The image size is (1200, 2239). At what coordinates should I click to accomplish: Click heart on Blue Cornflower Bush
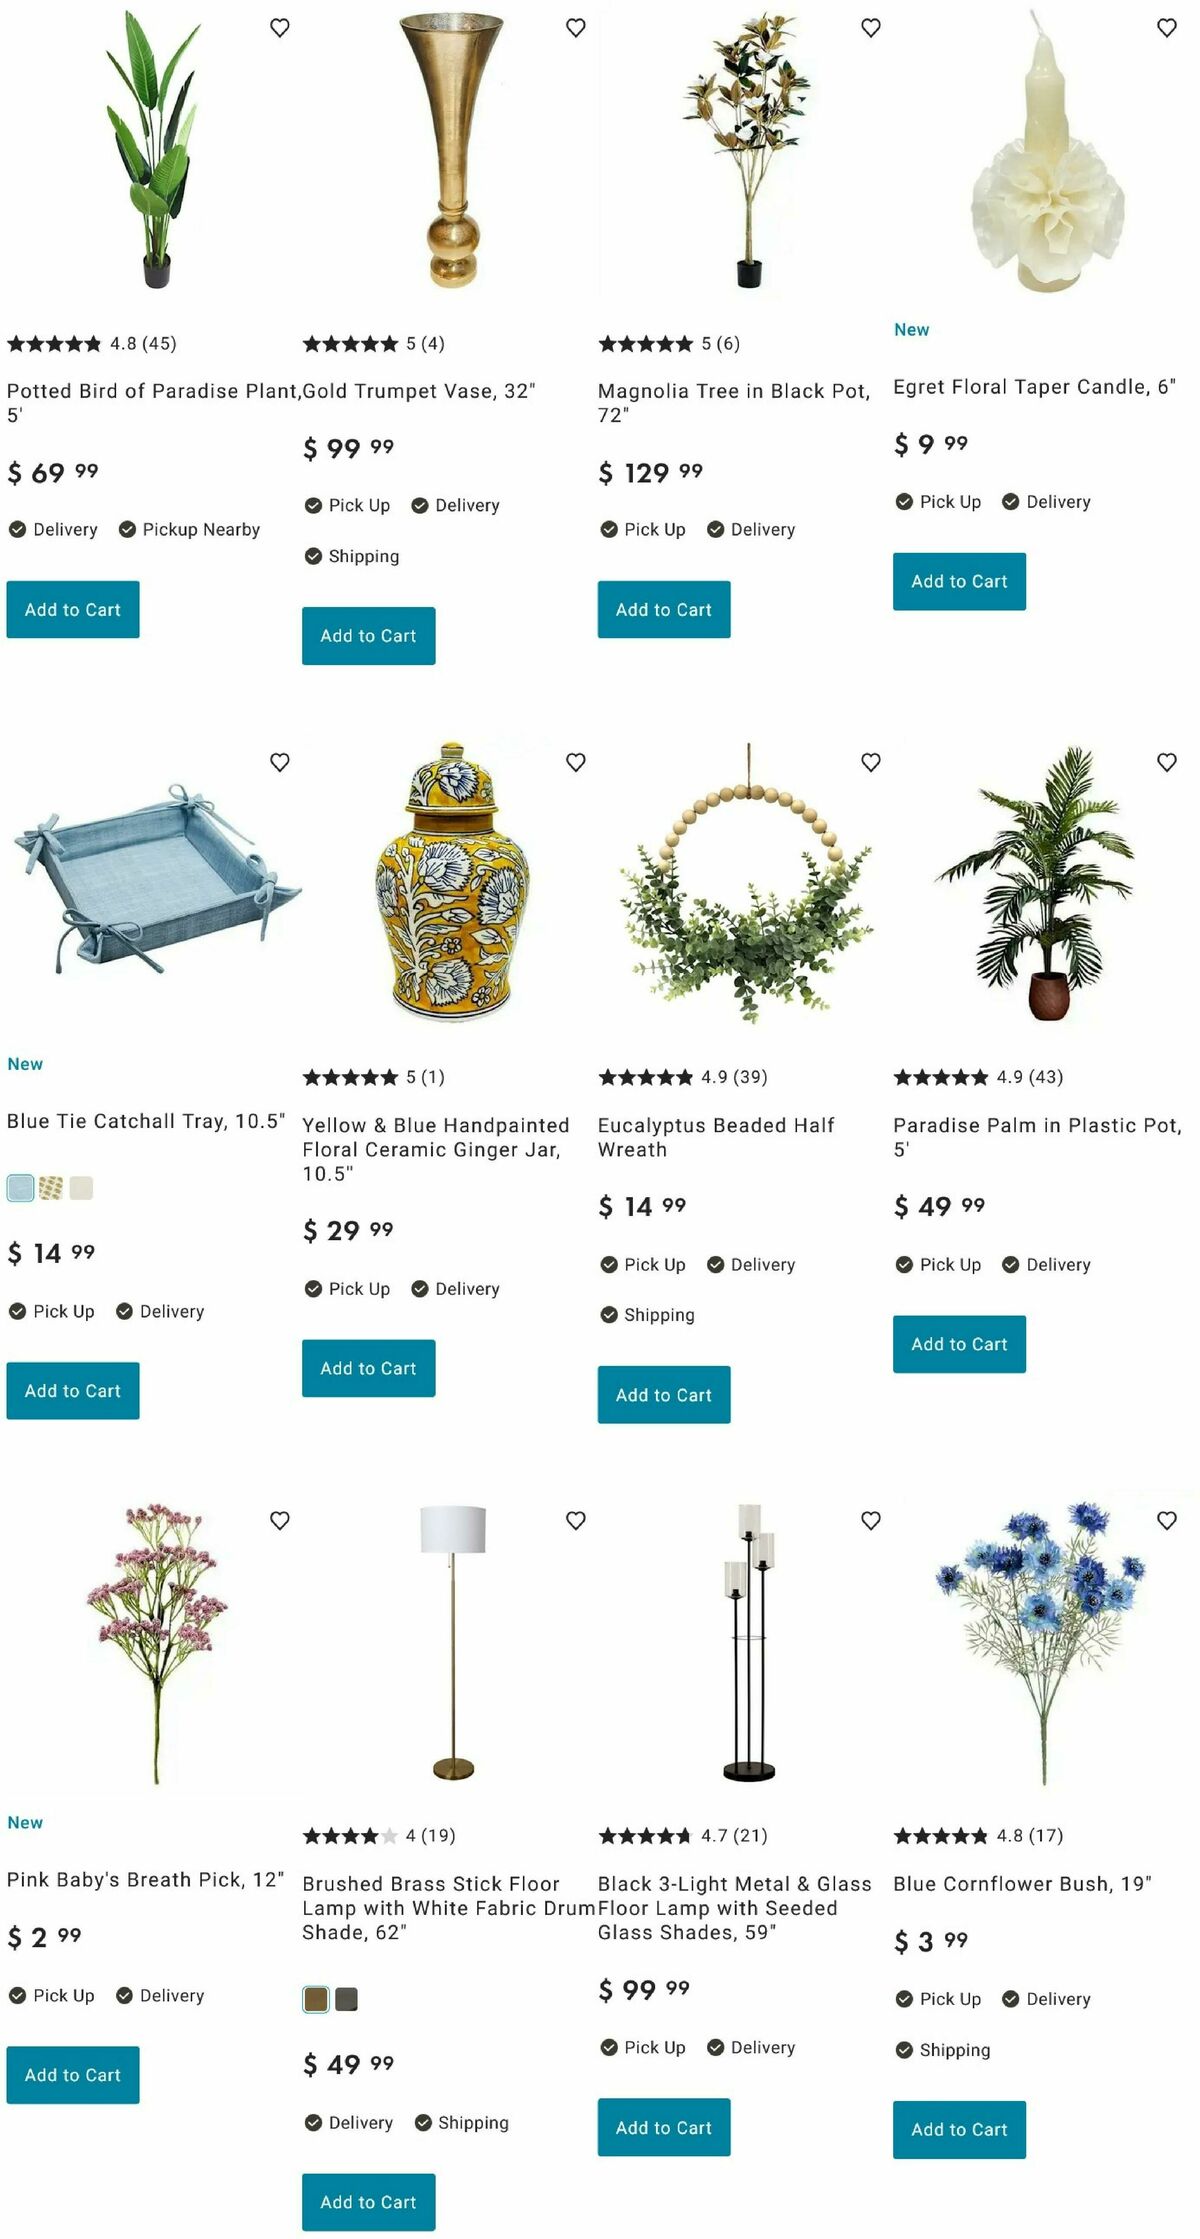point(1167,1520)
